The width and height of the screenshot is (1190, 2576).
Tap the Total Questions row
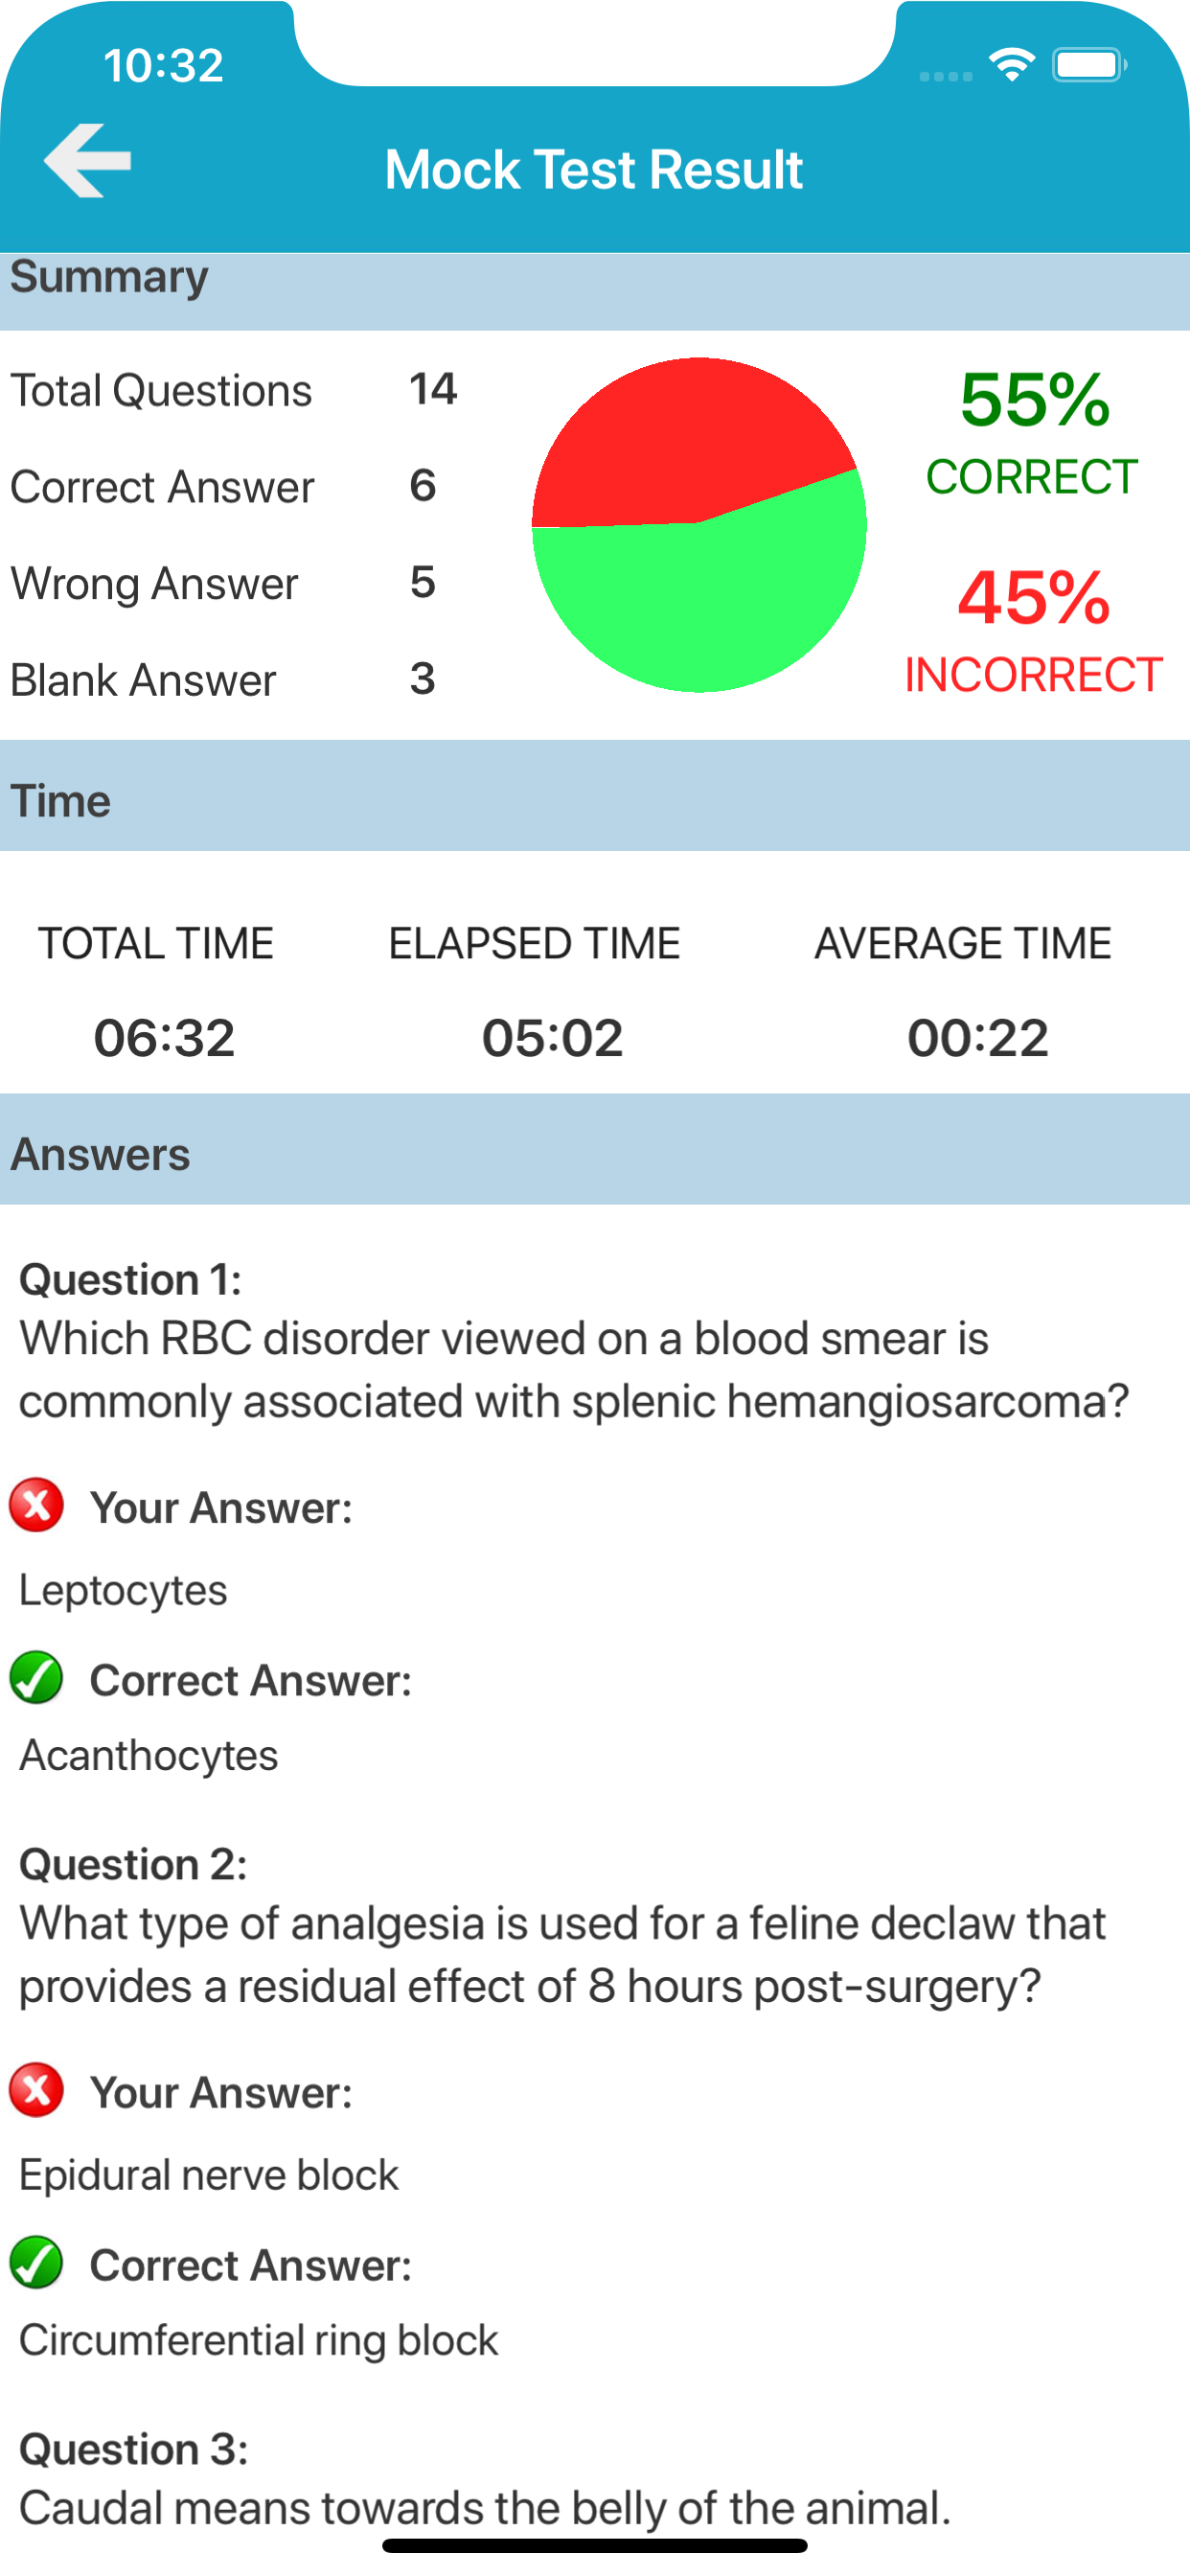click(x=234, y=390)
